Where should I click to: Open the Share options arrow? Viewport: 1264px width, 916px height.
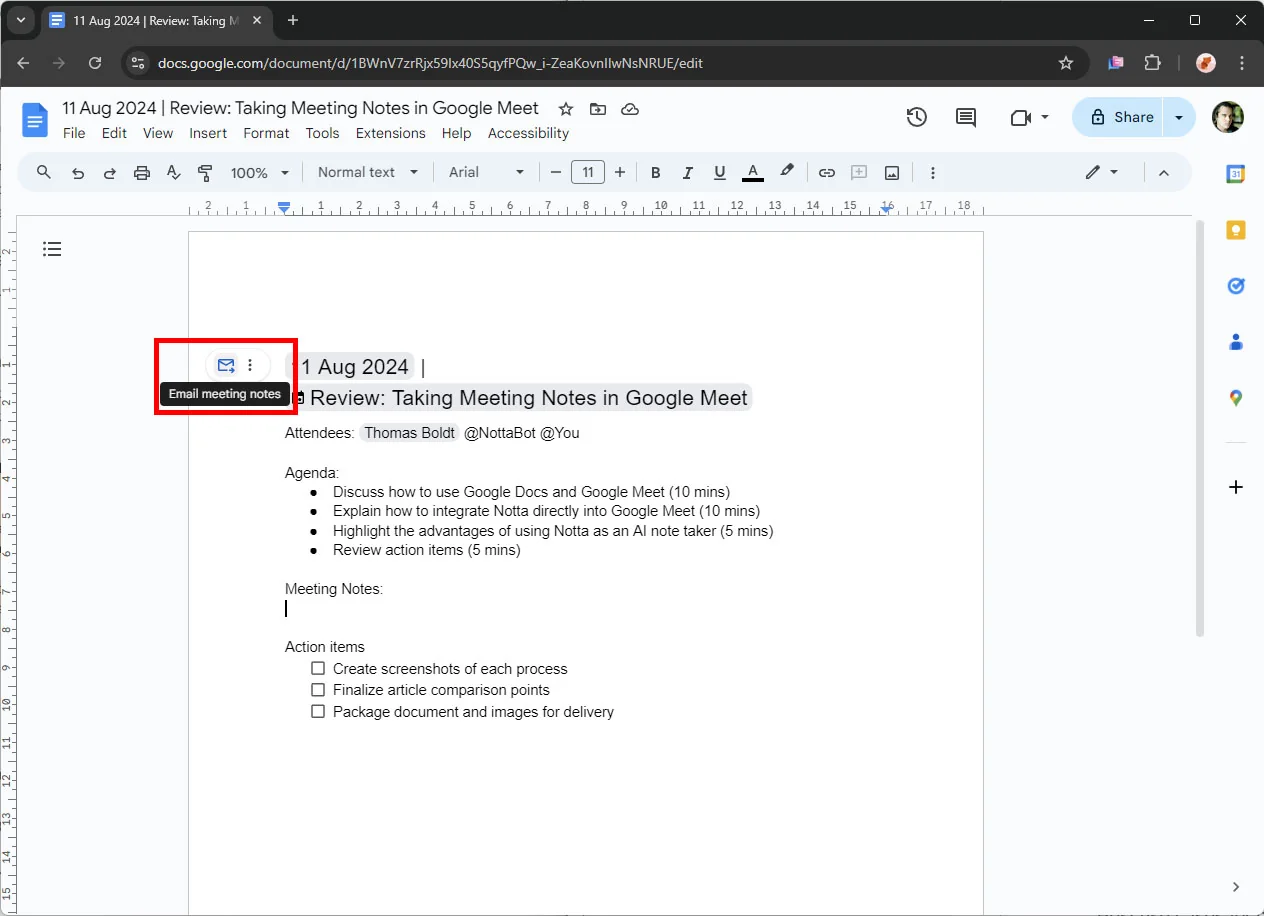(1179, 117)
